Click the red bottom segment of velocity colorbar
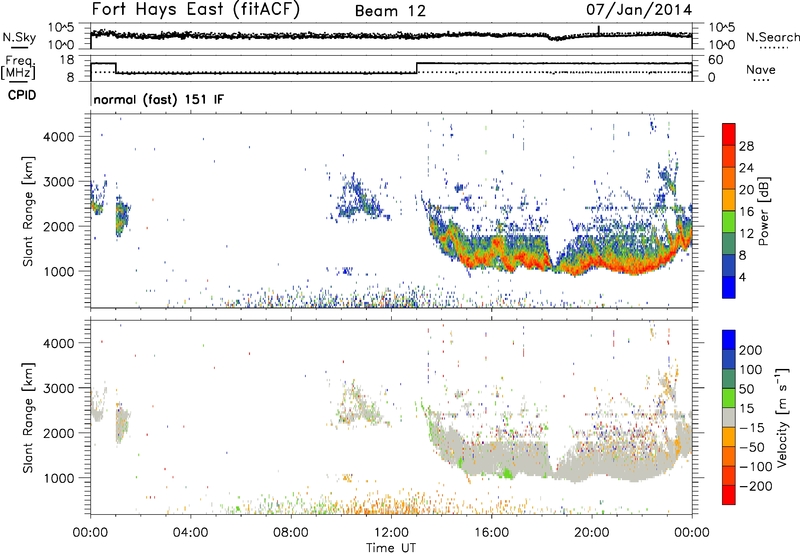The image size is (800, 554). [x=729, y=495]
